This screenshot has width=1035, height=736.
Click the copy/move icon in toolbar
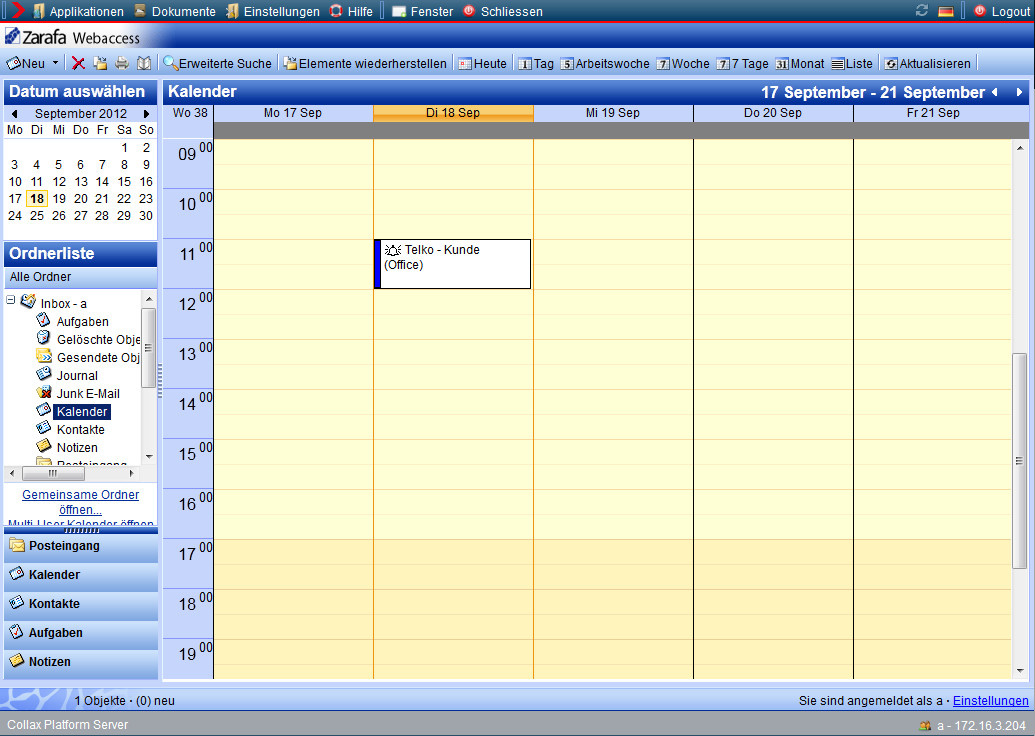[100, 63]
